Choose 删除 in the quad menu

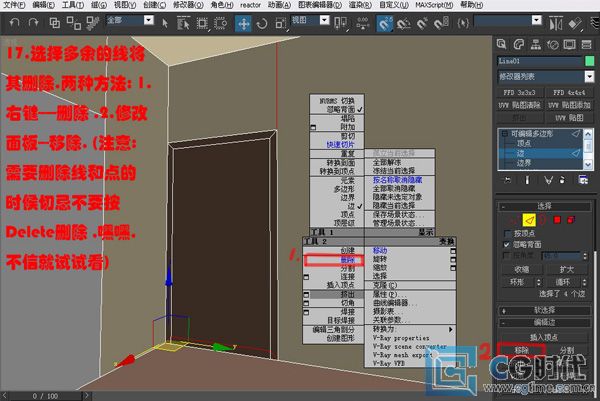[347, 260]
